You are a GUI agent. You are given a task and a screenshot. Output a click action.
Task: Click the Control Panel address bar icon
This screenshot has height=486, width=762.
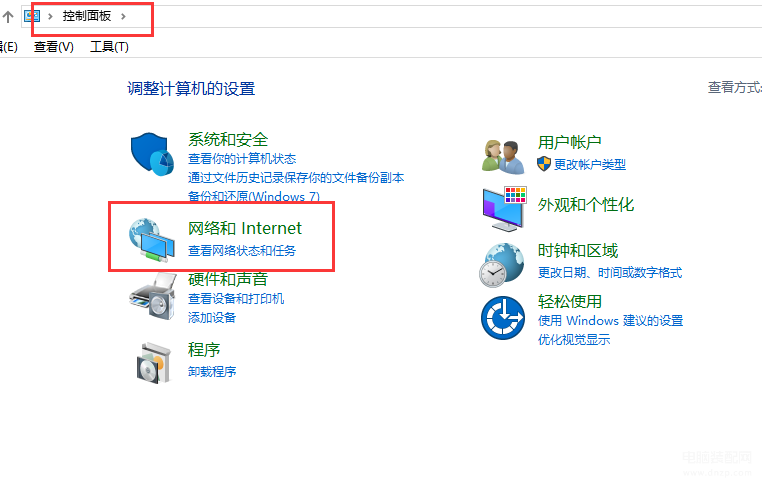coord(32,17)
